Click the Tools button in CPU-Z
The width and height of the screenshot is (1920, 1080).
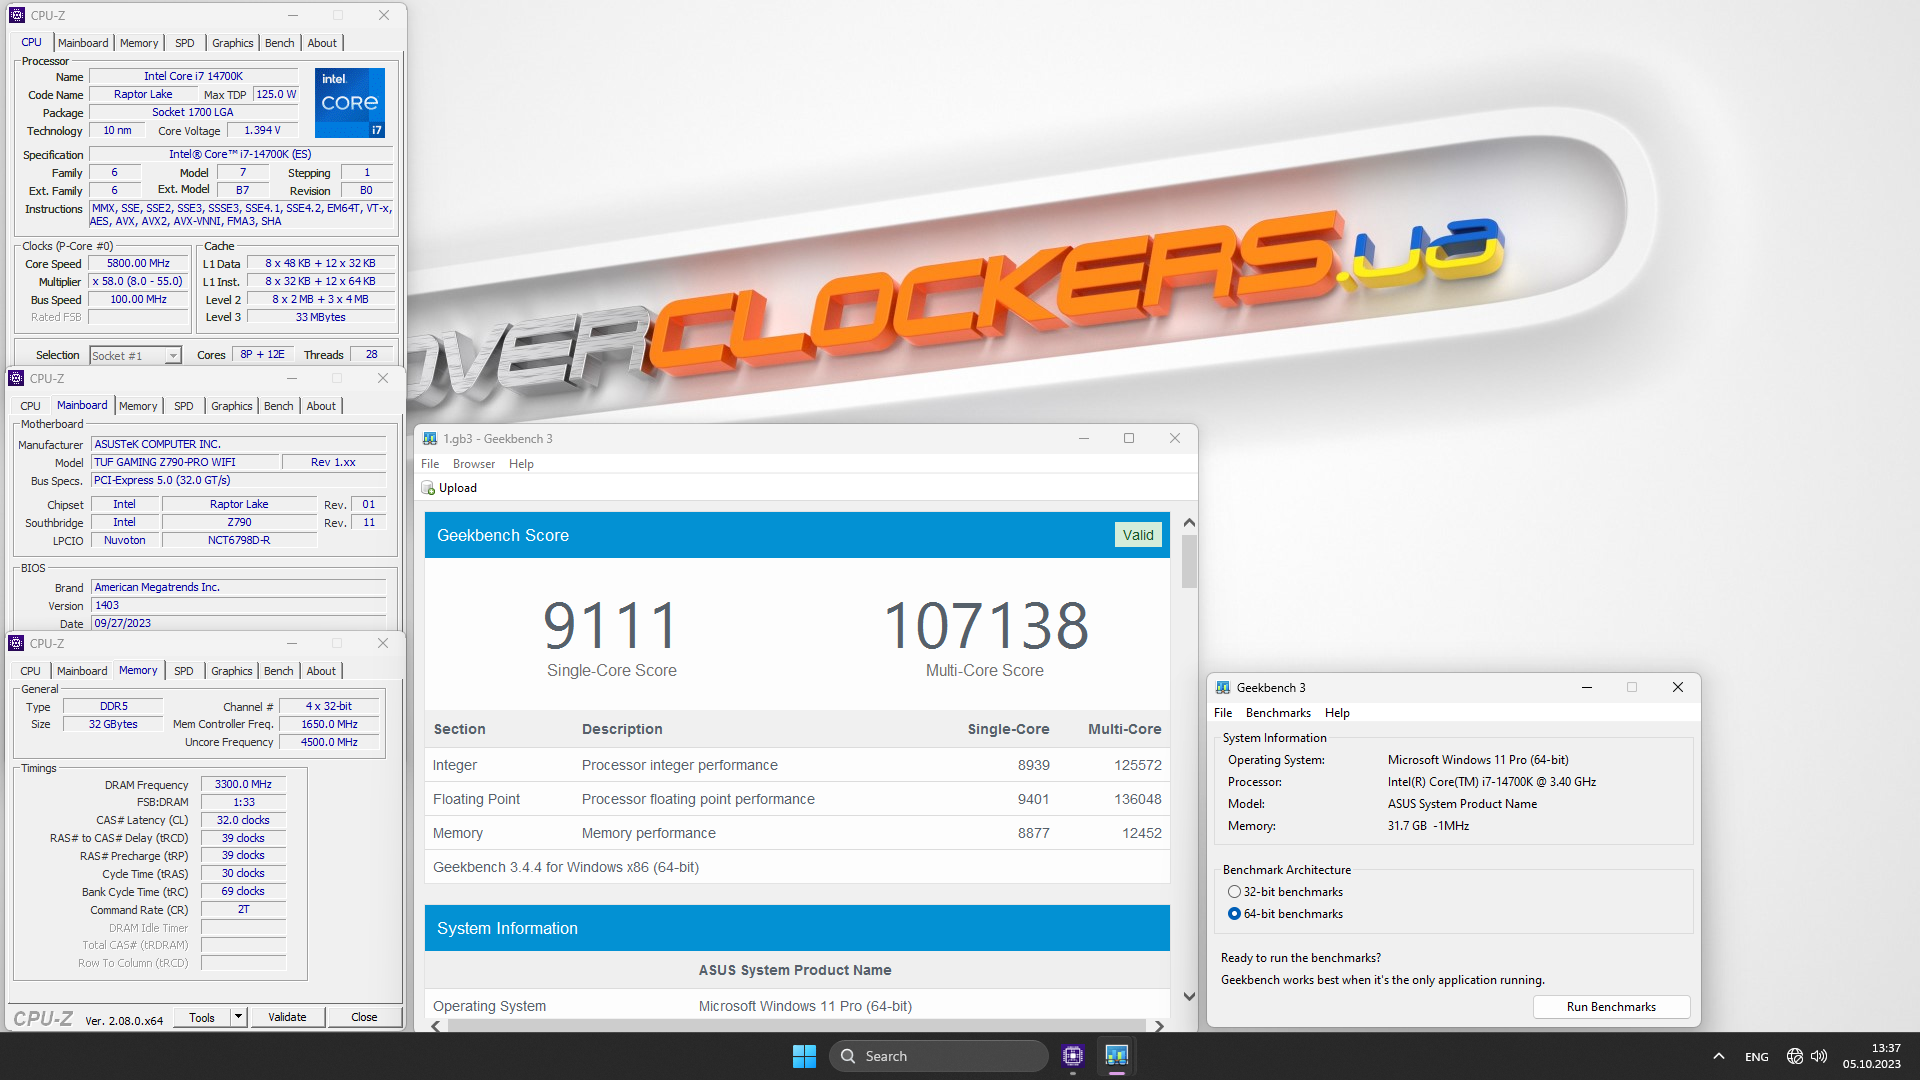point(202,1017)
